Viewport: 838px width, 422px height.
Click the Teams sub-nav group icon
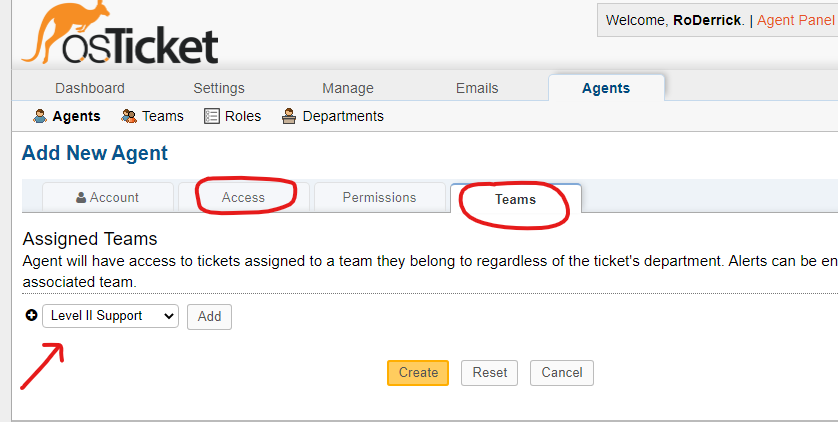point(129,116)
